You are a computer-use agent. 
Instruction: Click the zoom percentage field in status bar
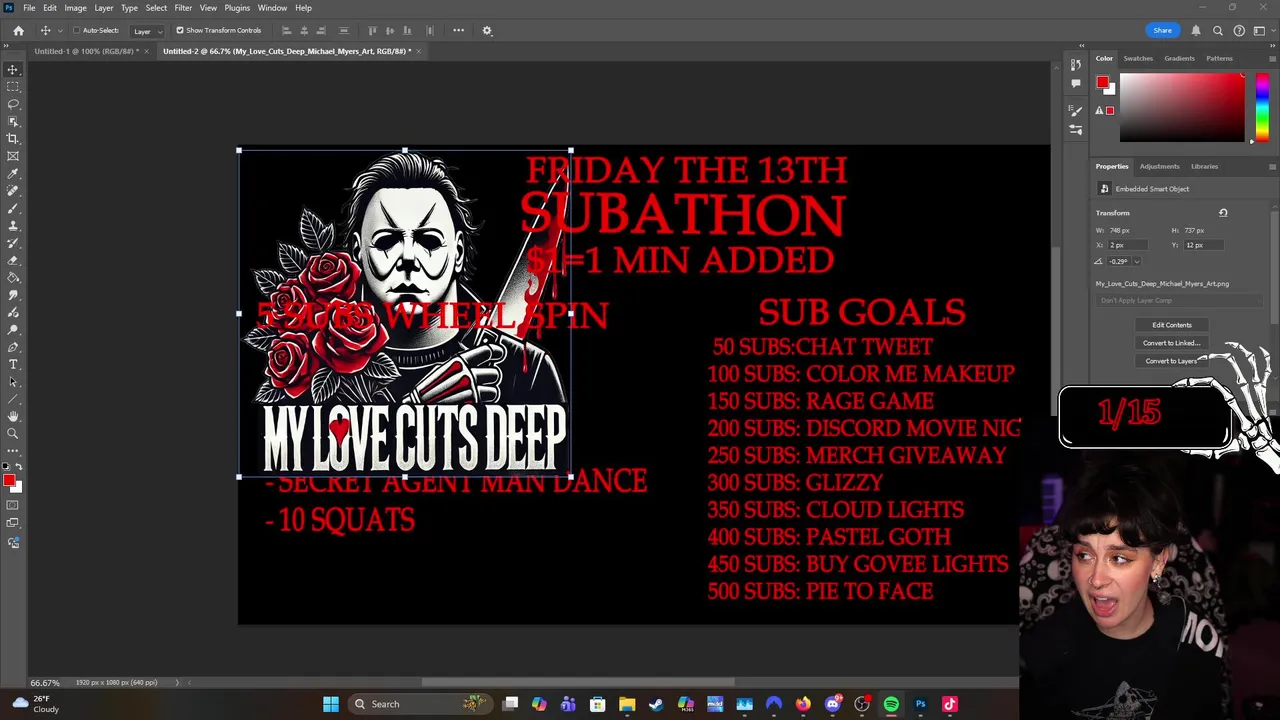coord(44,682)
